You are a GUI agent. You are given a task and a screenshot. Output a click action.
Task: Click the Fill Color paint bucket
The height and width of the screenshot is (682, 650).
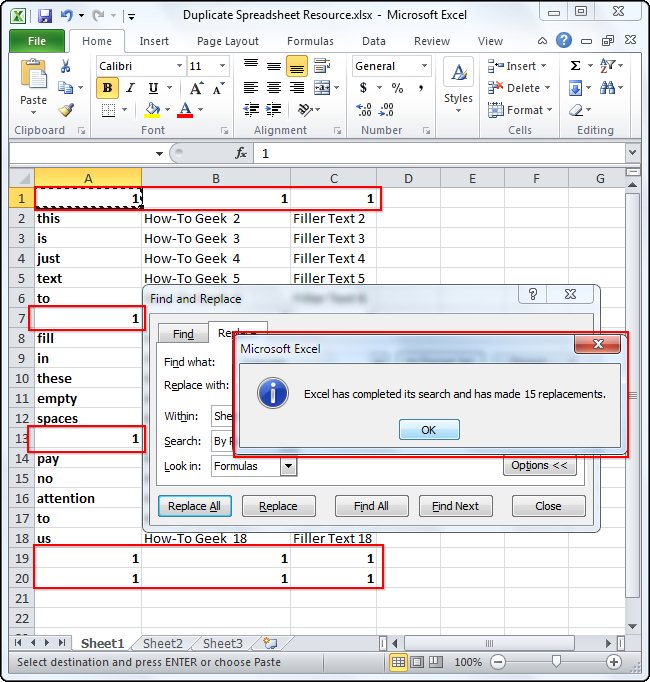152,110
